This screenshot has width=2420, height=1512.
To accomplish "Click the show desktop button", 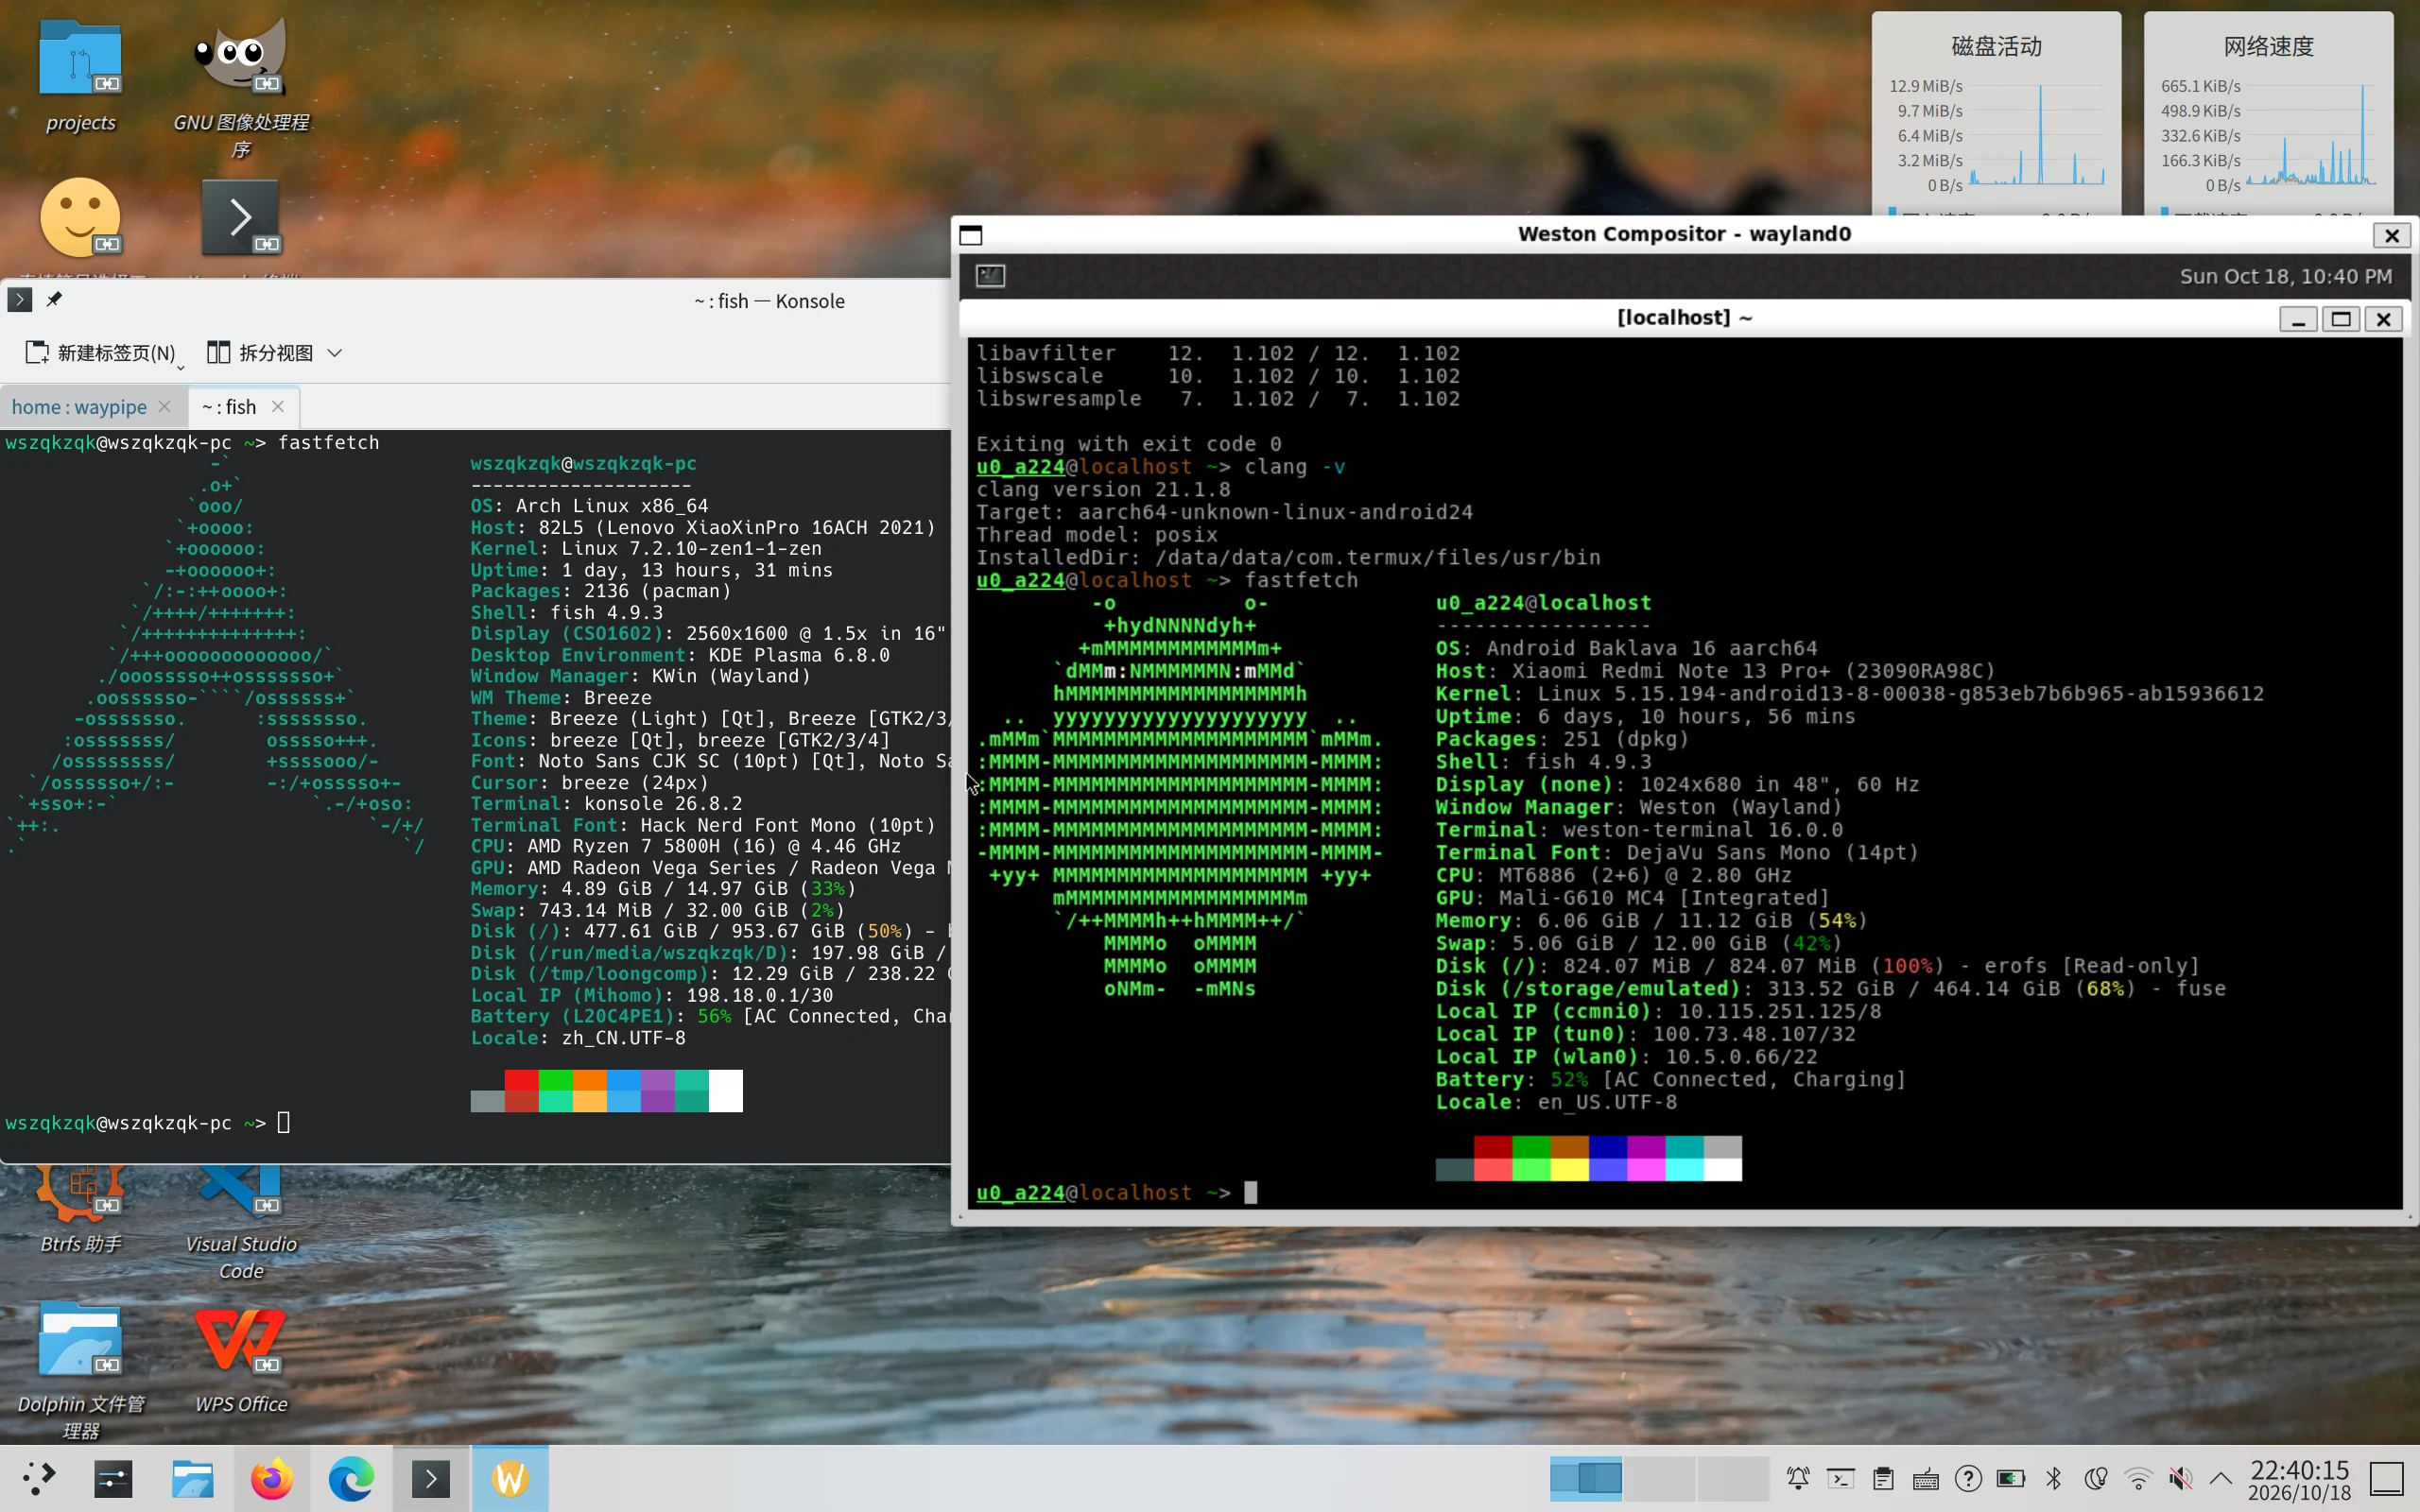I will pyautogui.click(x=2387, y=1478).
